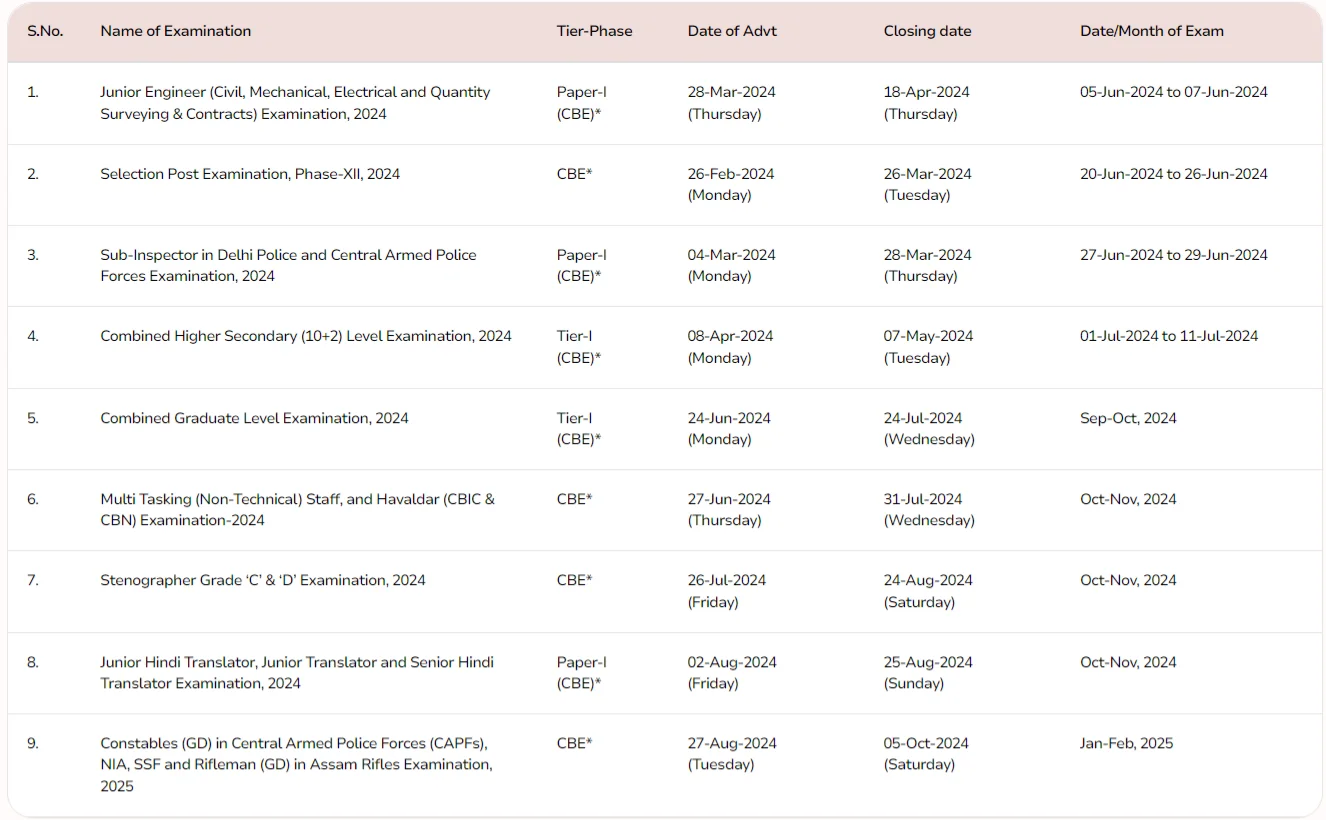Click the Constables (GD) in CAPFs examination
The width and height of the screenshot is (1326, 820).
(295, 764)
